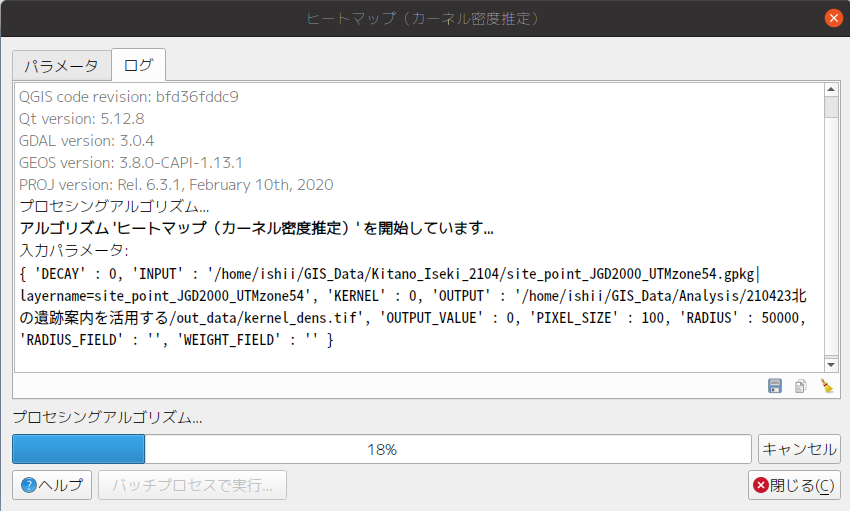Click the 'WEIGHT_FIELD' : '' text
This screenshot has width=850, height=511.
click(x=248, y=340)
